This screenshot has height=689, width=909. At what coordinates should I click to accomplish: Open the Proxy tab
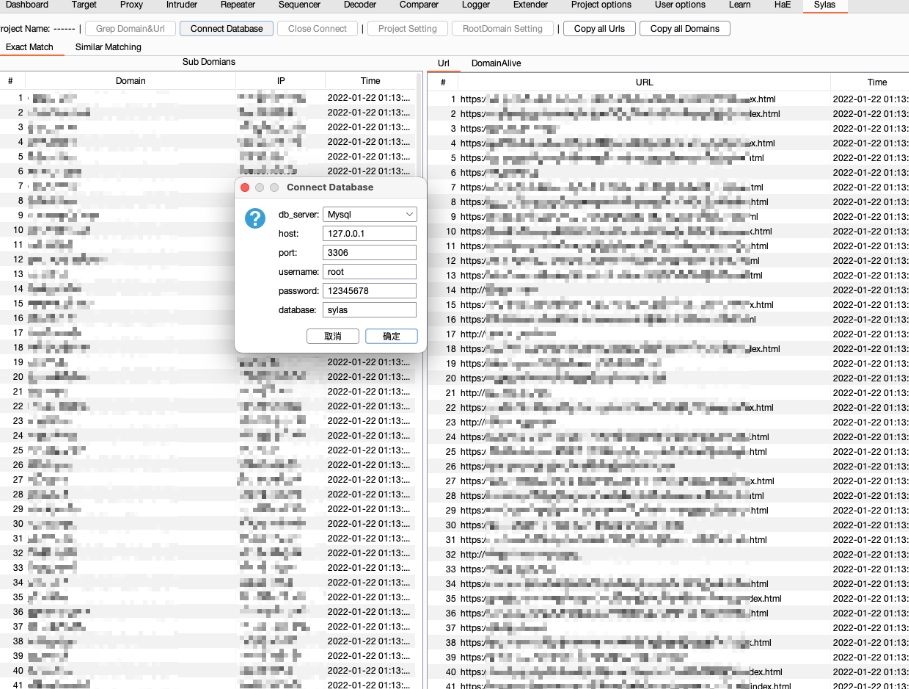tap(131, 5)
